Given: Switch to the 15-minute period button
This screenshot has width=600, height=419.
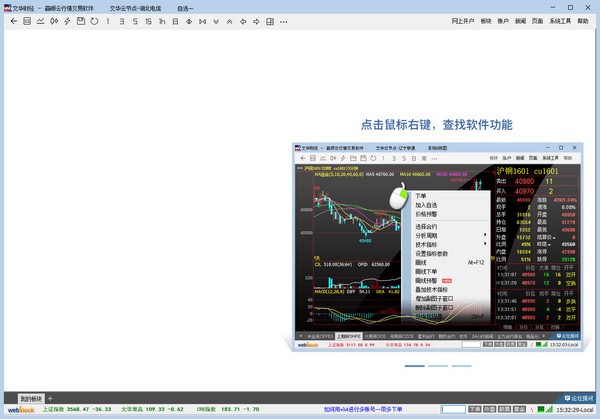Looking at the screenshot, I should tap(148, 21).
